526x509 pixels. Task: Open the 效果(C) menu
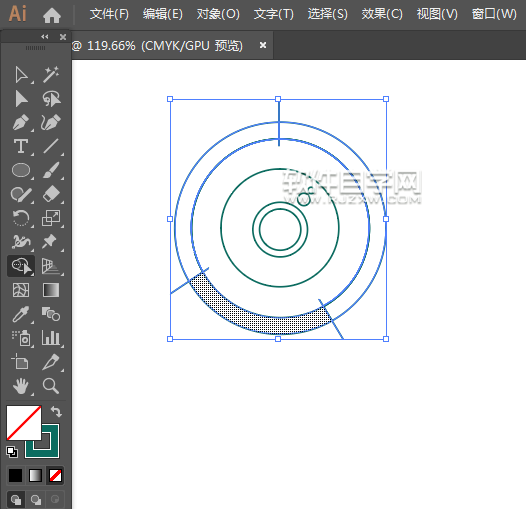pos(382,14)
